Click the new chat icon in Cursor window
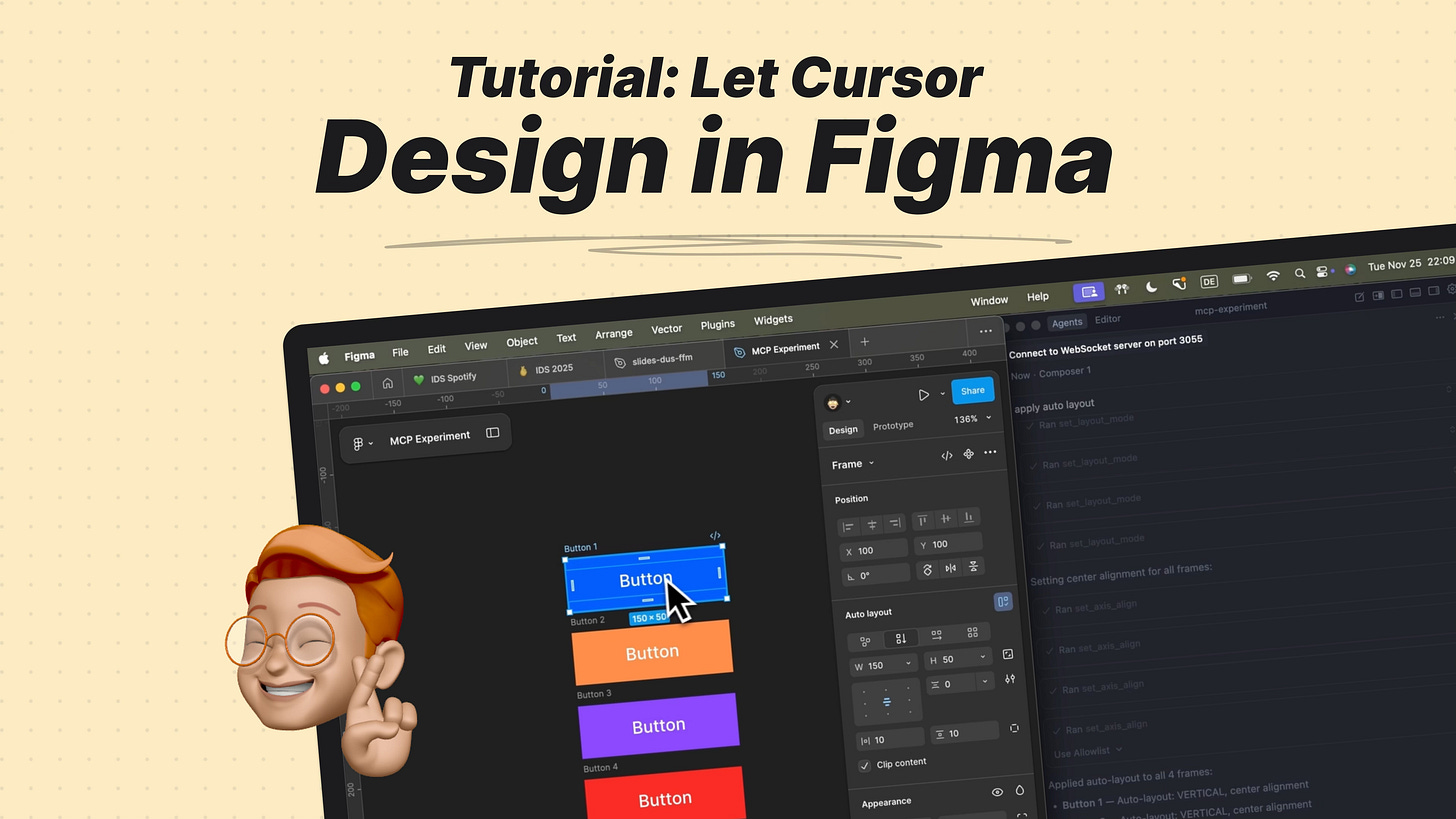 (1359, 297)
